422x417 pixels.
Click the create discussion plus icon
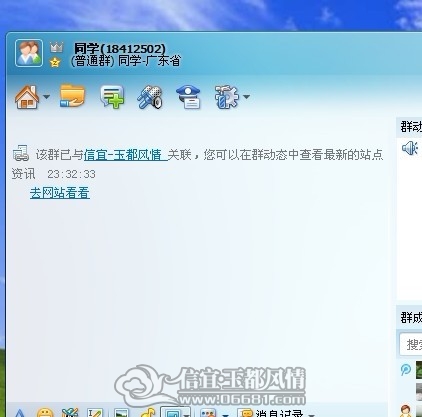coord(112,97)
